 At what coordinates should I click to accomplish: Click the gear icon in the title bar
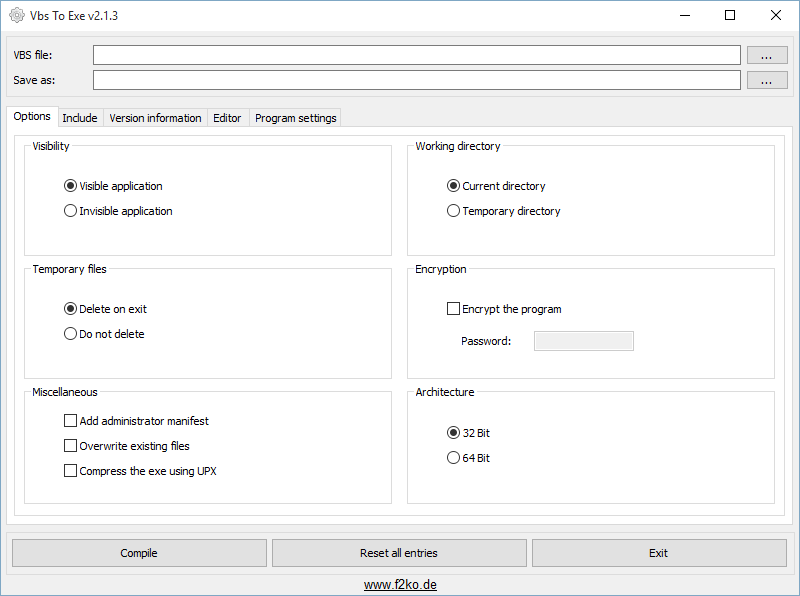point(16,16)
